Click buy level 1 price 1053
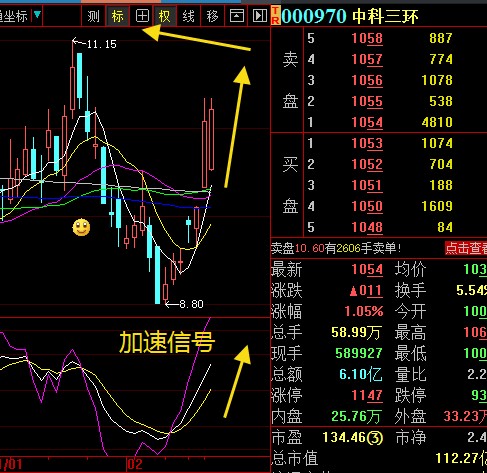The image size is (487, 473). point(367,143)
